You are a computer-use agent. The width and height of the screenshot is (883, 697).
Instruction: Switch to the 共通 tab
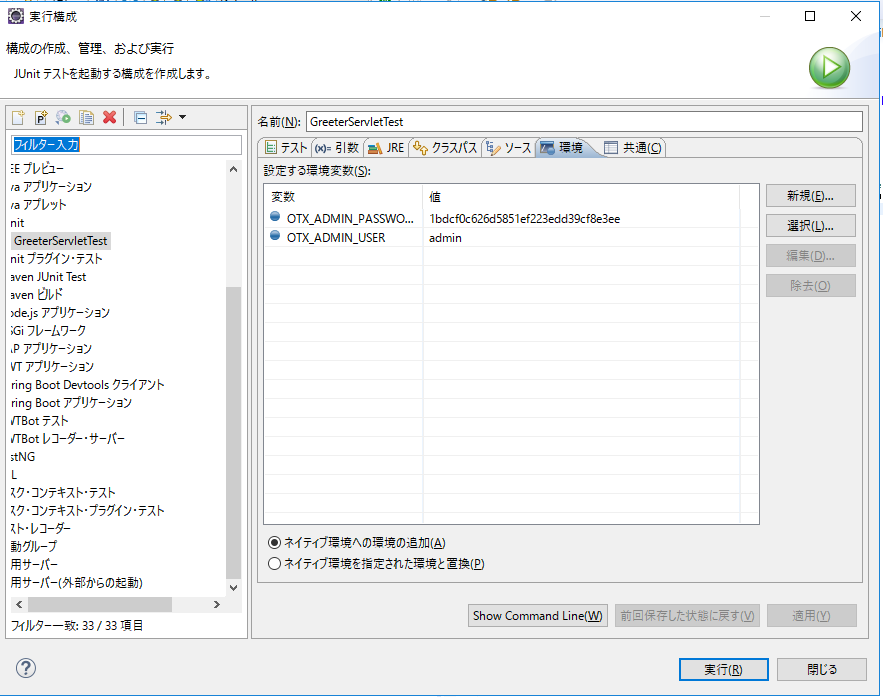pyautogui.click(x=633, y=148)
